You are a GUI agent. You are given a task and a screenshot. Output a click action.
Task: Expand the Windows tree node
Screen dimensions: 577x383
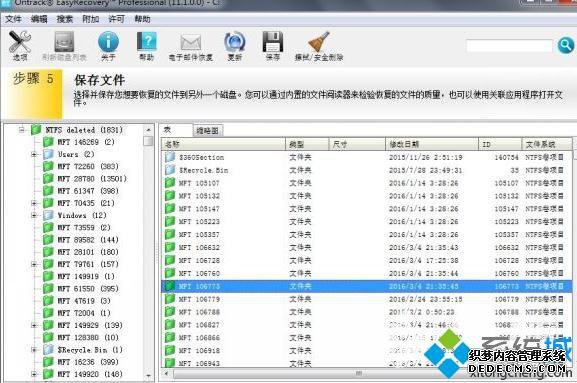pos(34,215)
